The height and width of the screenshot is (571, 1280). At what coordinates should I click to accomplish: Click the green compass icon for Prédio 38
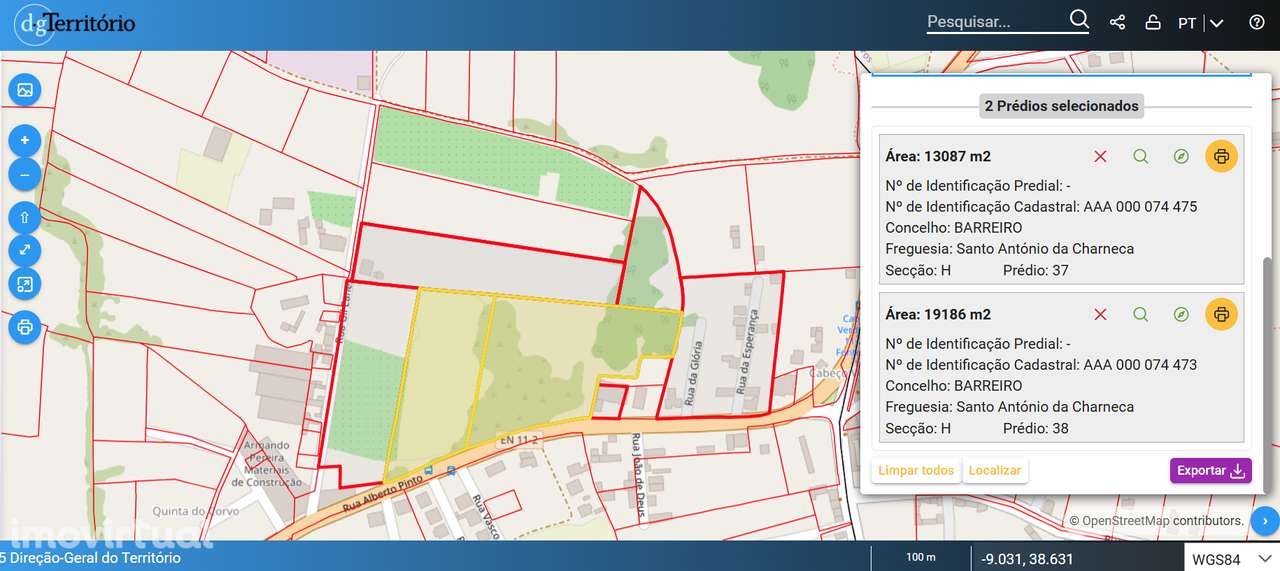[1181, 314]
